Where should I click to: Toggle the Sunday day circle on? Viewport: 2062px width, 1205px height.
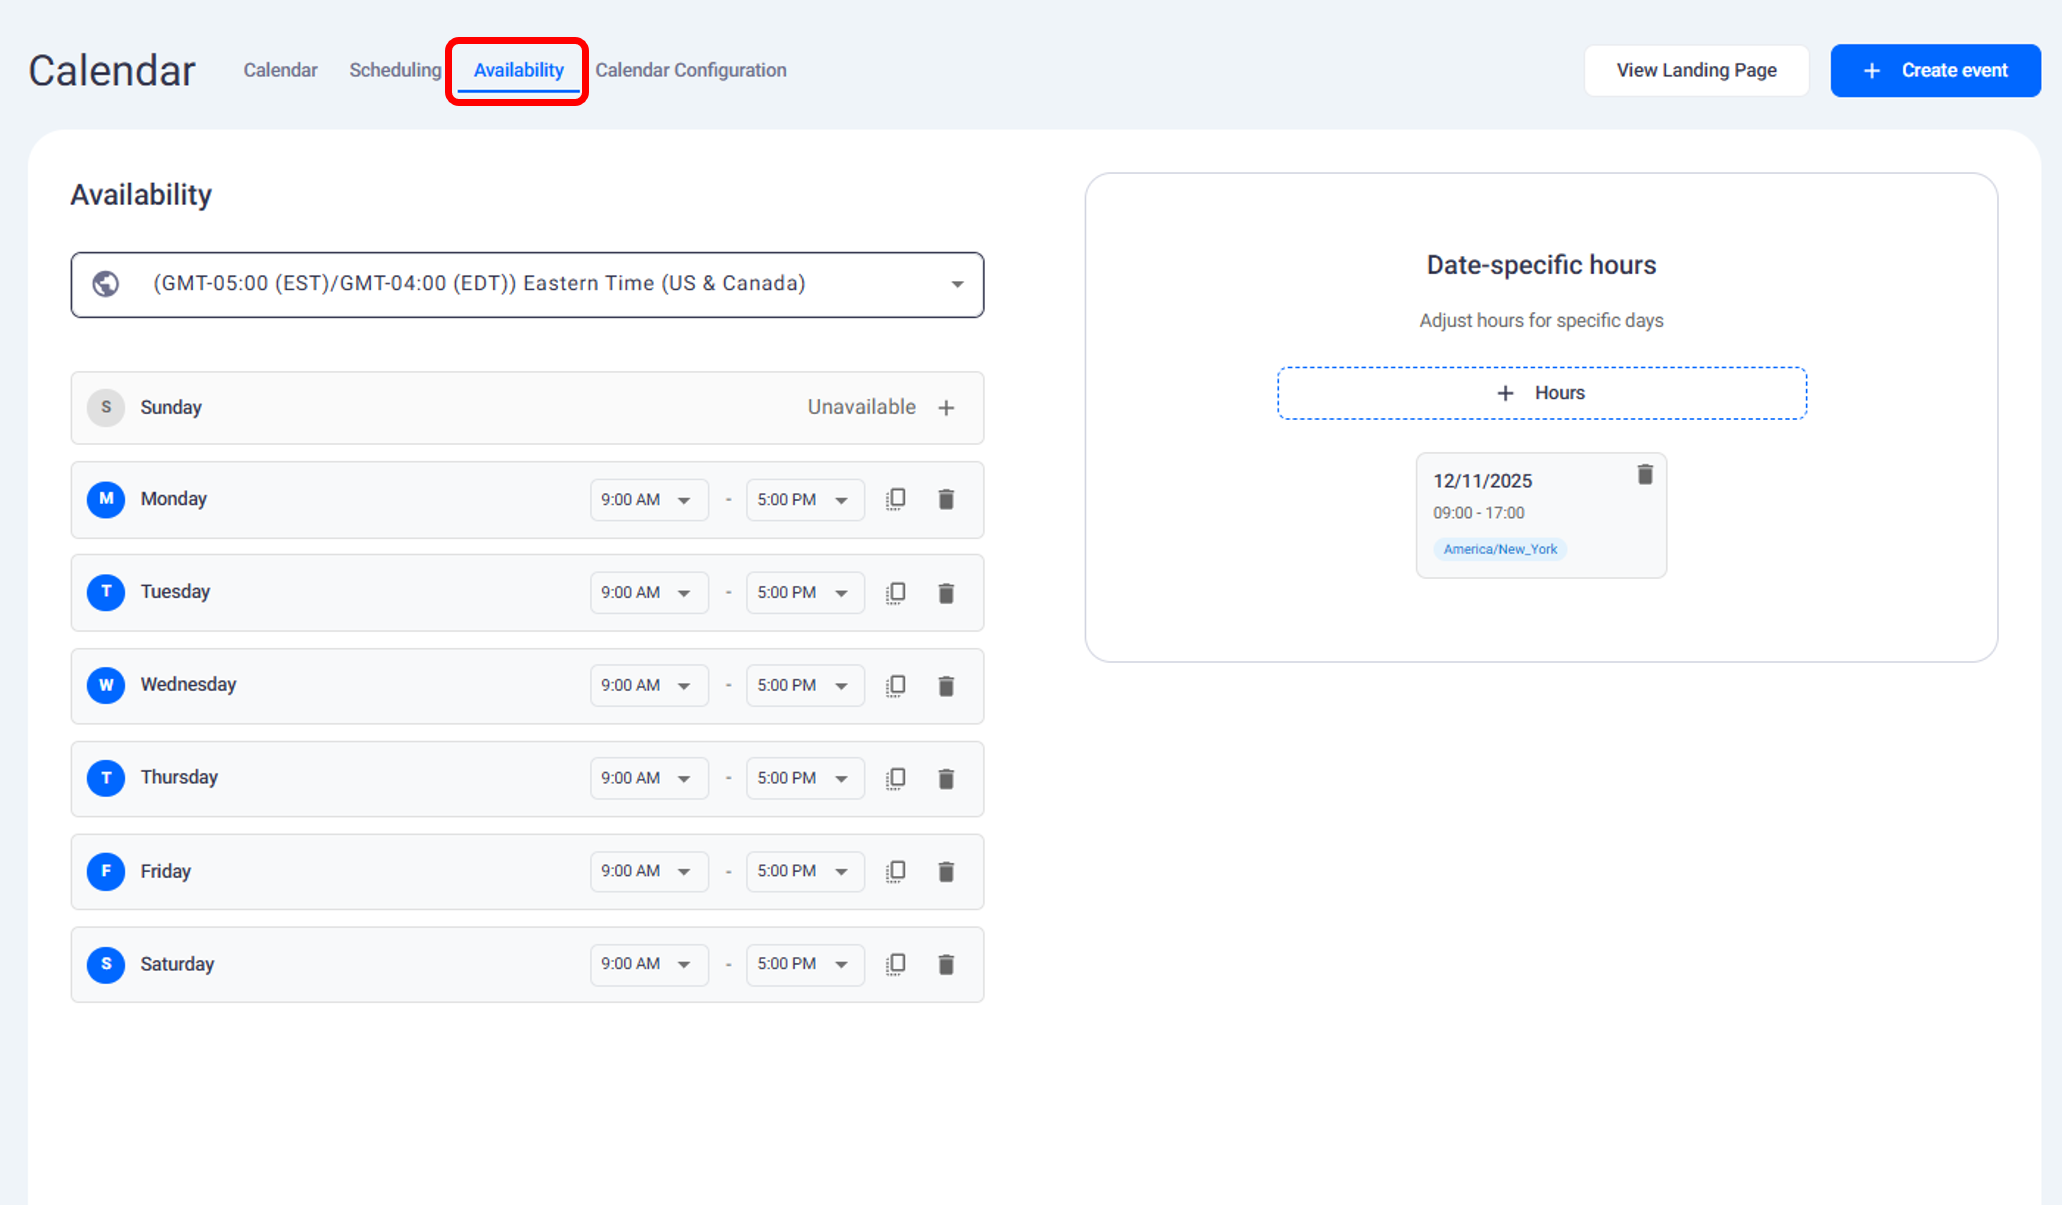[106, 408]
